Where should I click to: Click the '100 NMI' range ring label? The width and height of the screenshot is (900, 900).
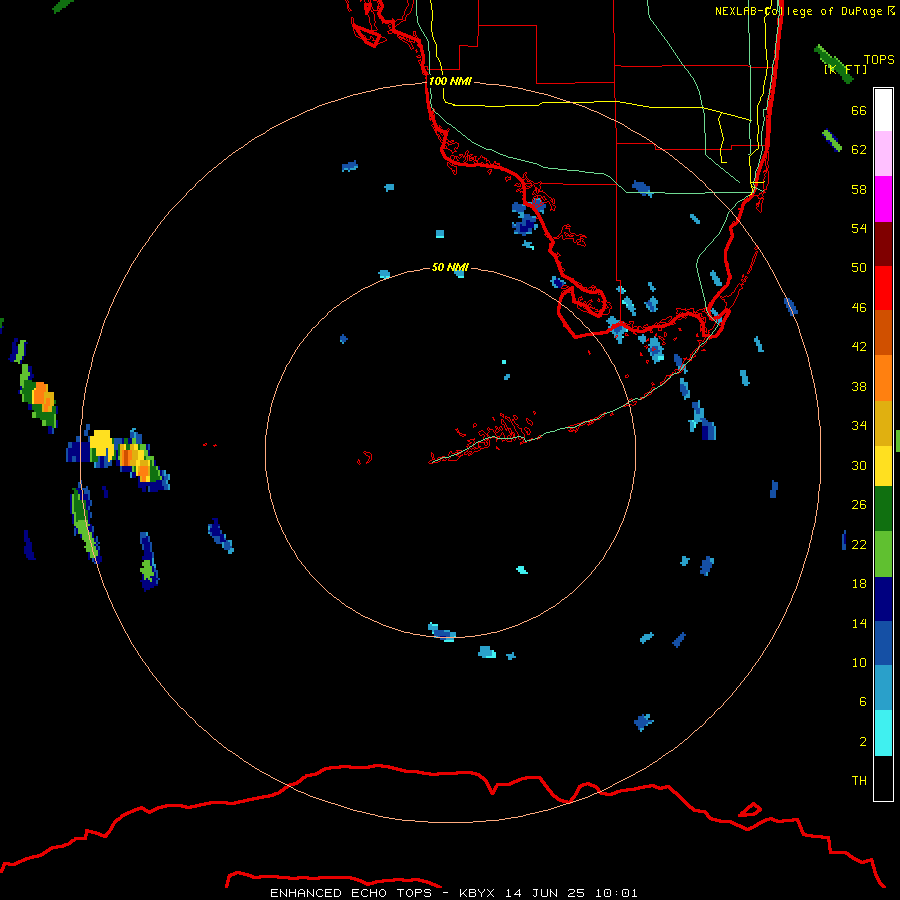point(450,81)
